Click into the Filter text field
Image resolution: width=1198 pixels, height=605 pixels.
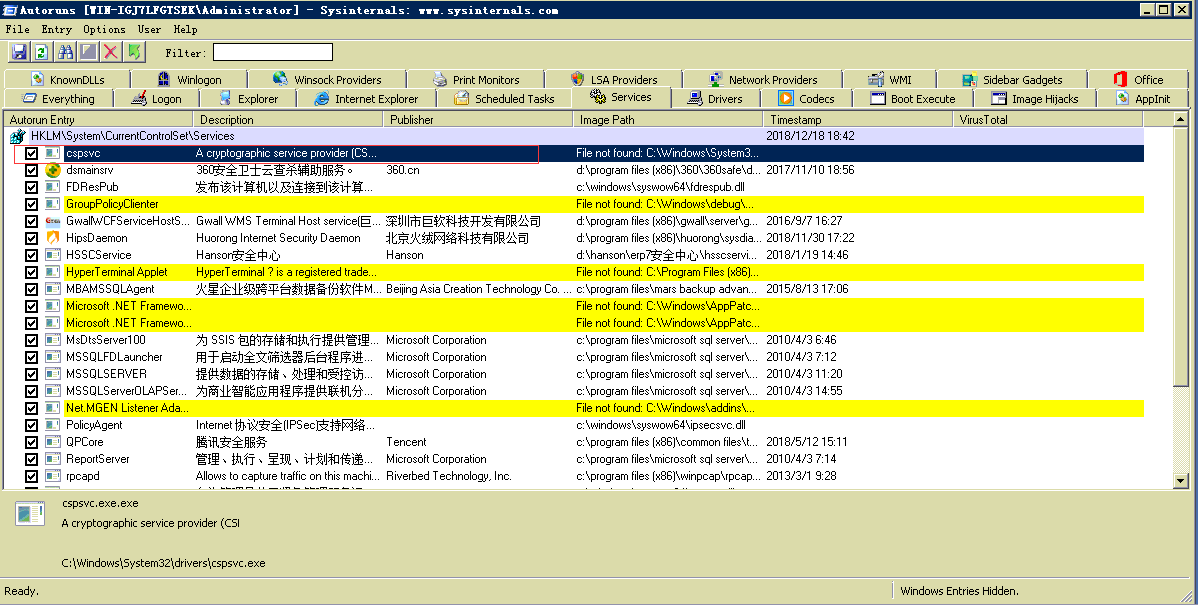(273, 52)
